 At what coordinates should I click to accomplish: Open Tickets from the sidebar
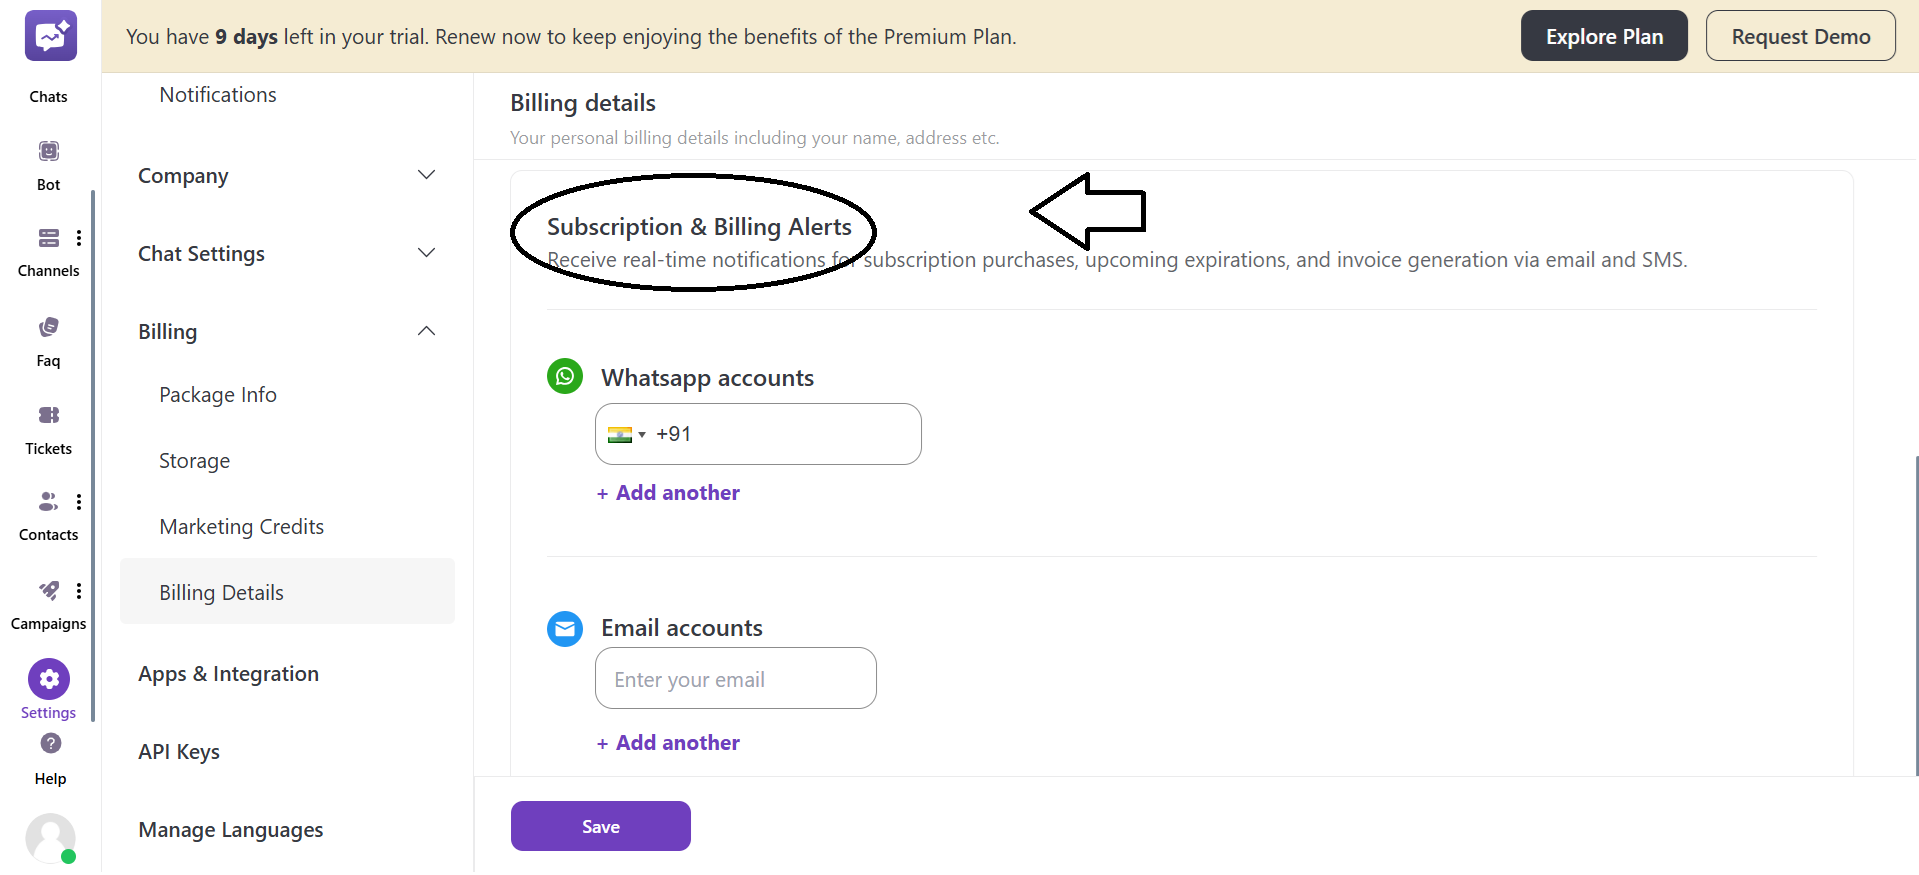pyautogui.click(x=49, y=415)
